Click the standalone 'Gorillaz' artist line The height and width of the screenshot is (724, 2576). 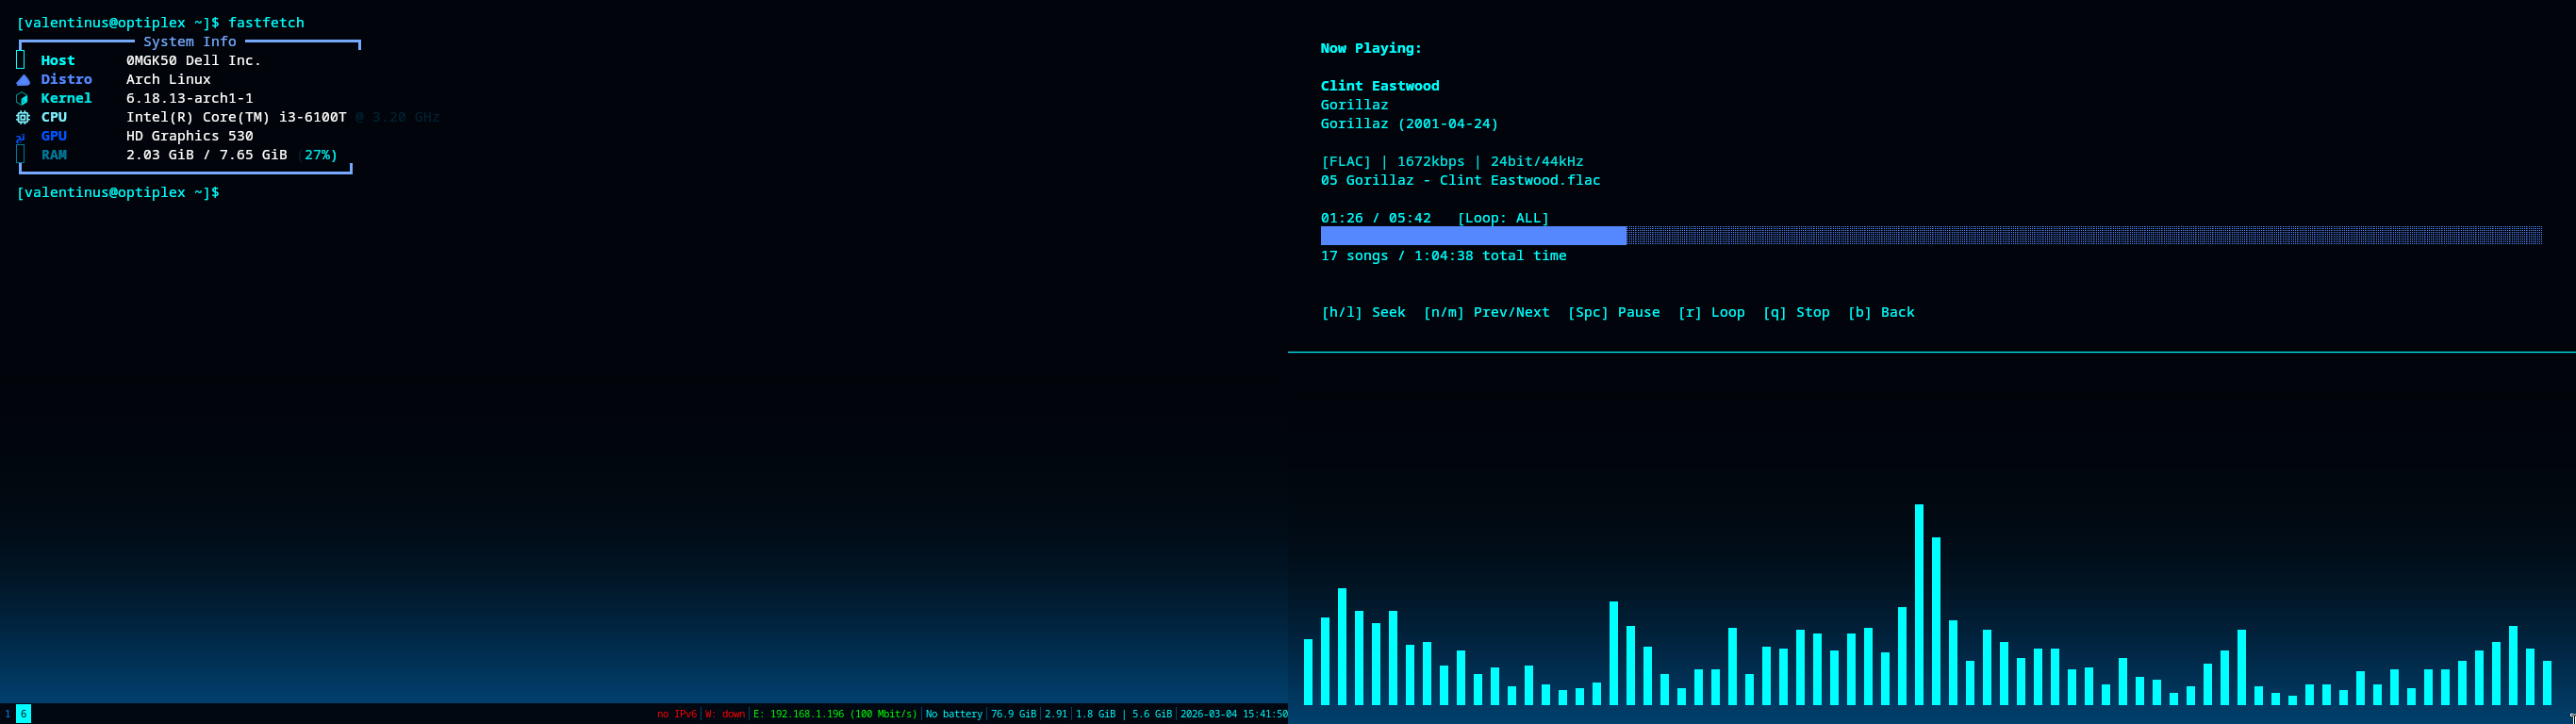pos(1354,105)
